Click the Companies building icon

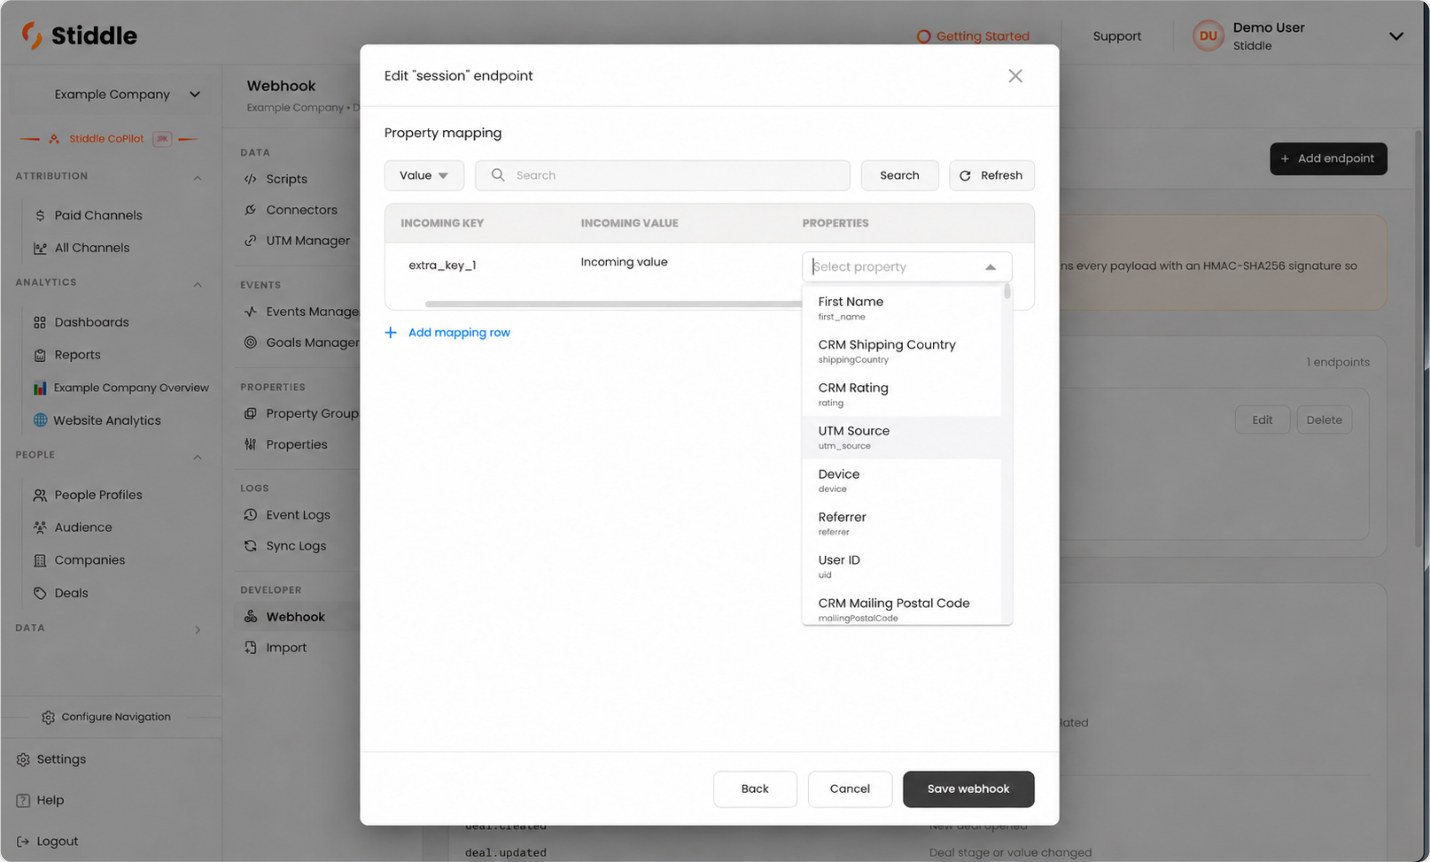point(40,560)
